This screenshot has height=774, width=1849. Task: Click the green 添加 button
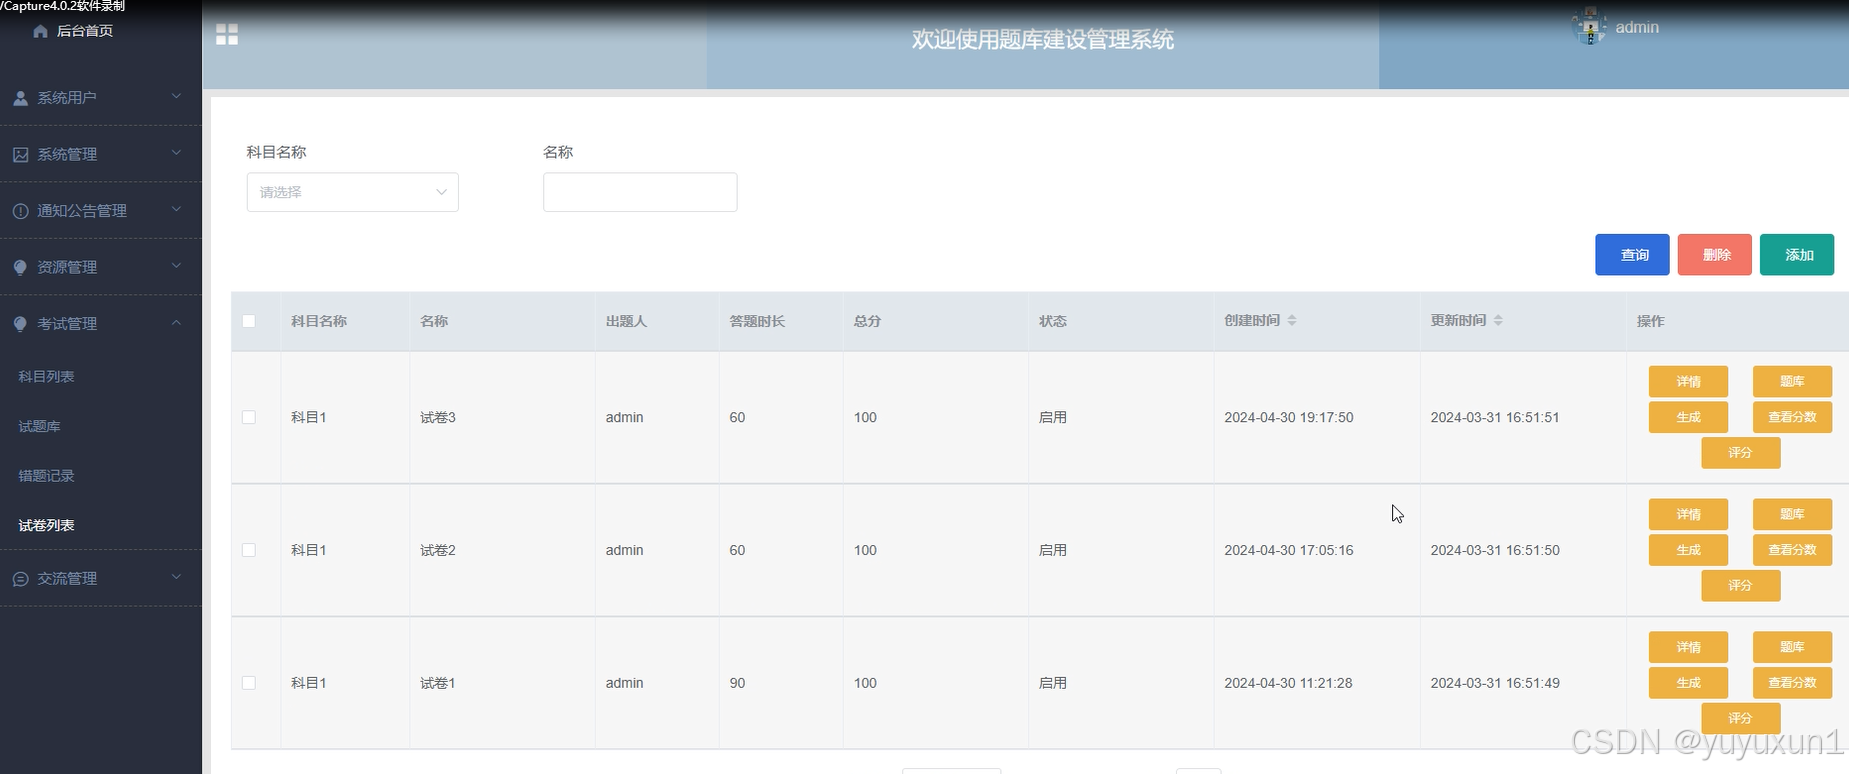[1797, 255]
